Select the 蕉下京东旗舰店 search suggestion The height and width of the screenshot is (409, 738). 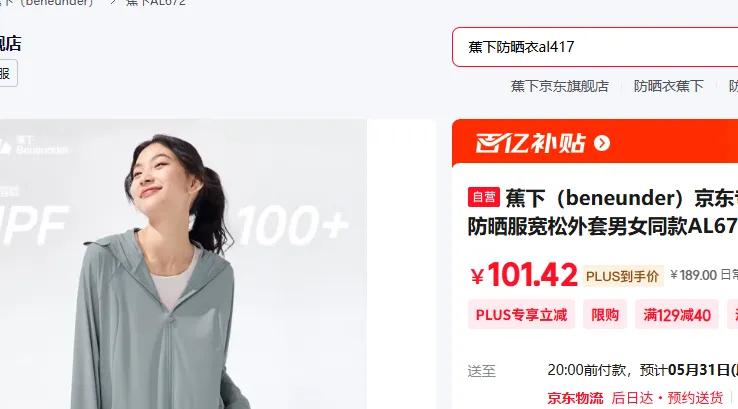pos(560,86)
